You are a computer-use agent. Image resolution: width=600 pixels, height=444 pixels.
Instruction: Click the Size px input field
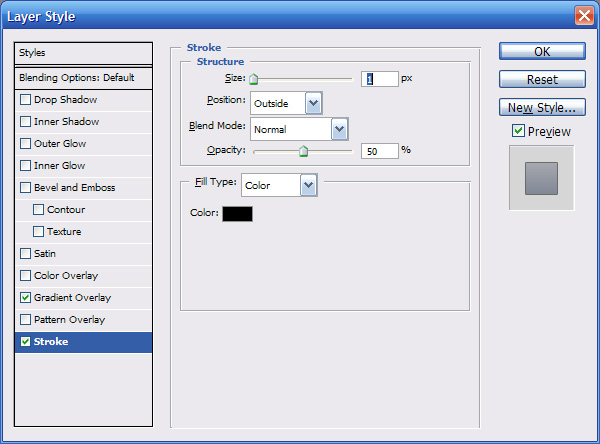click(380, 79)
